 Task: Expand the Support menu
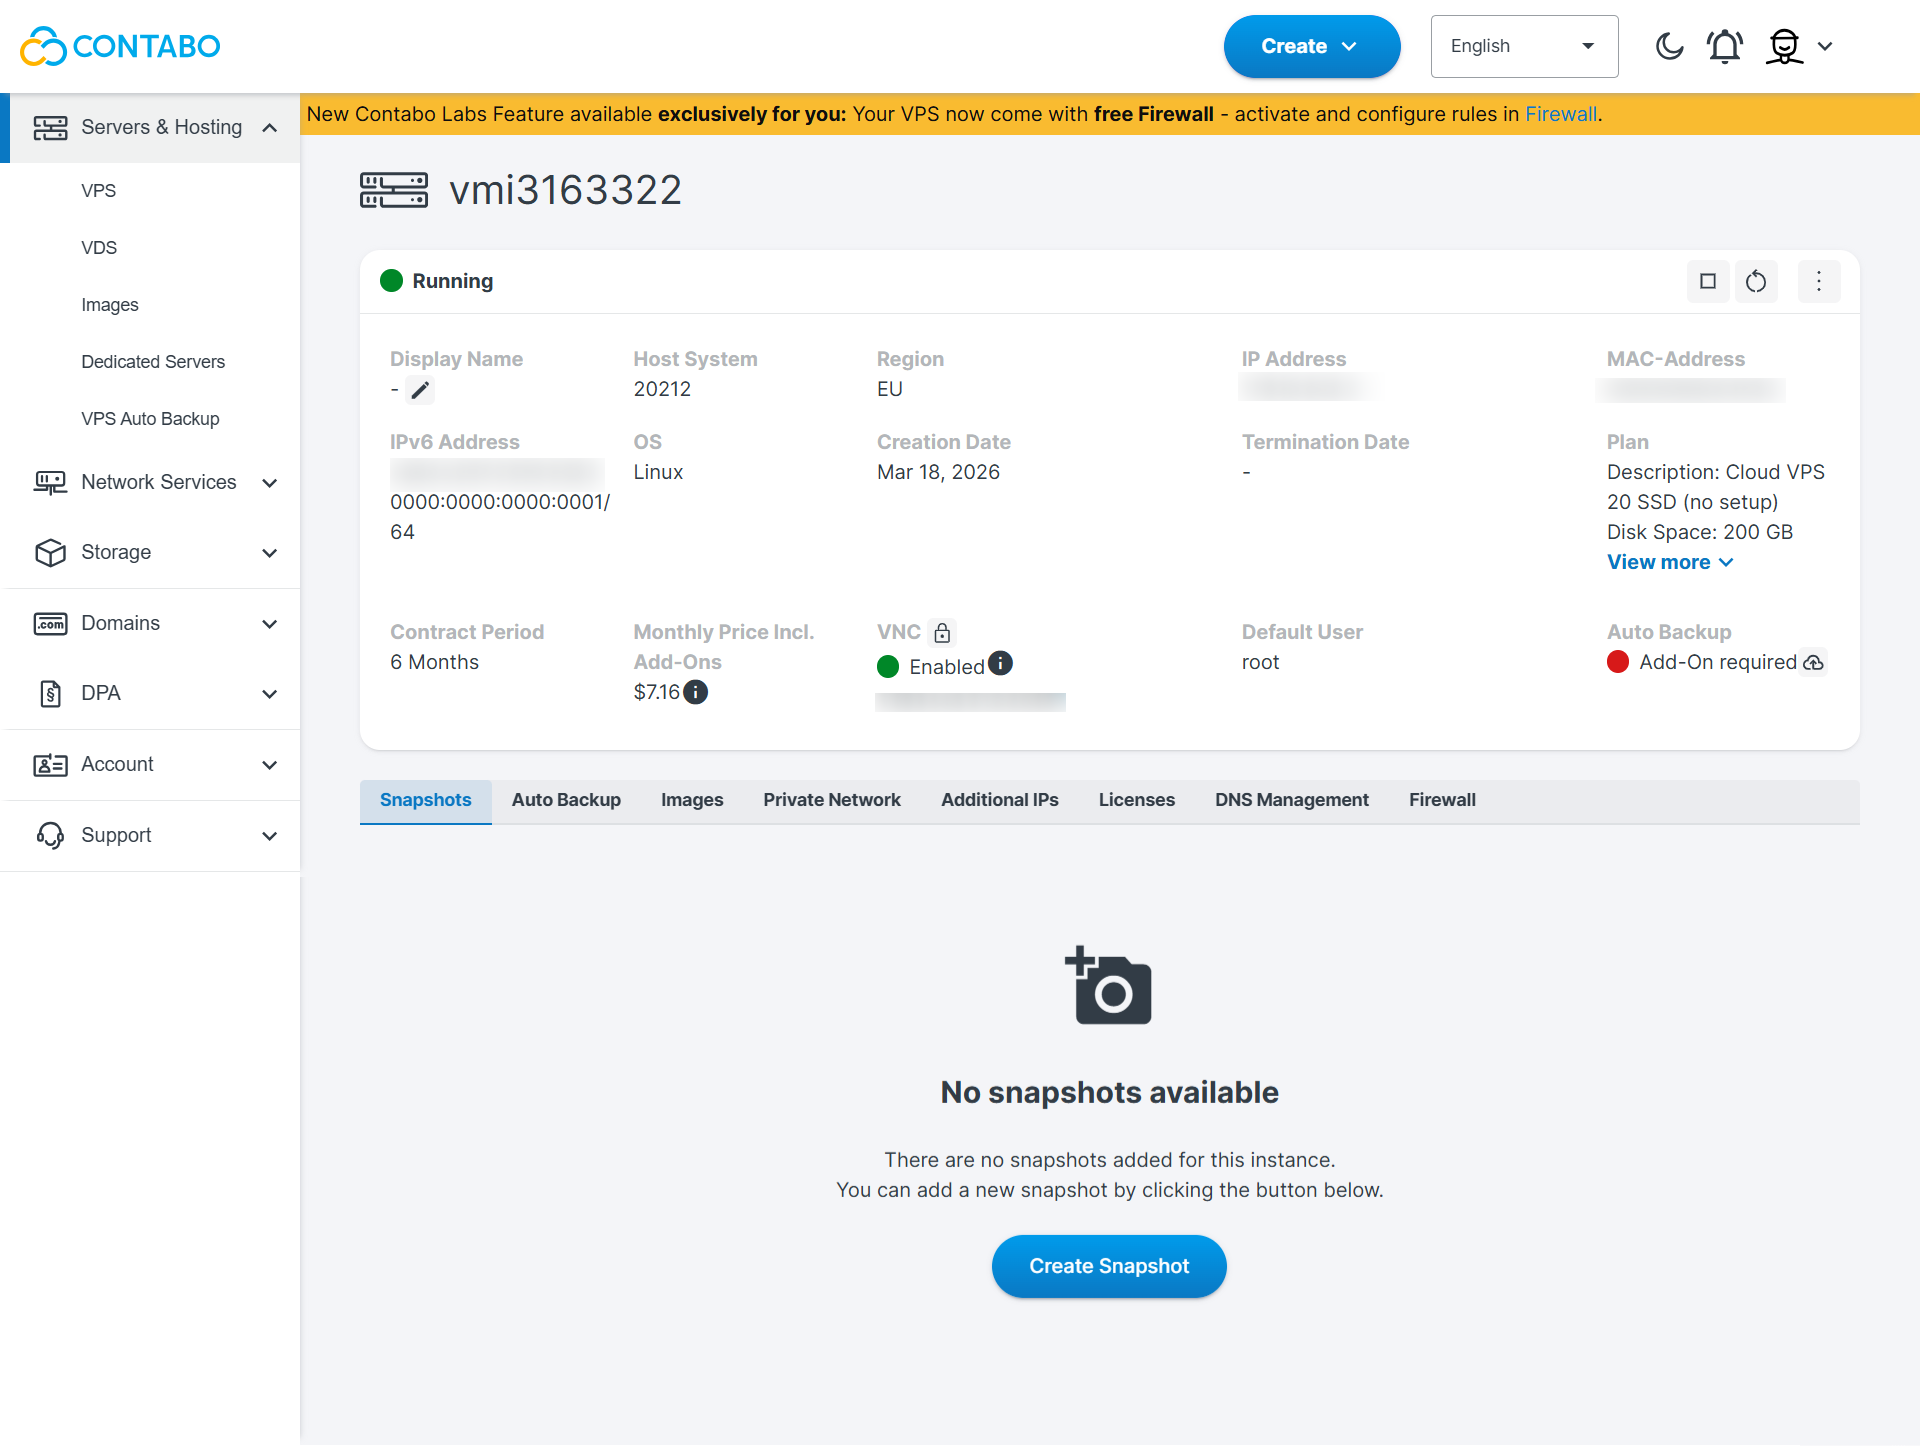270,836
